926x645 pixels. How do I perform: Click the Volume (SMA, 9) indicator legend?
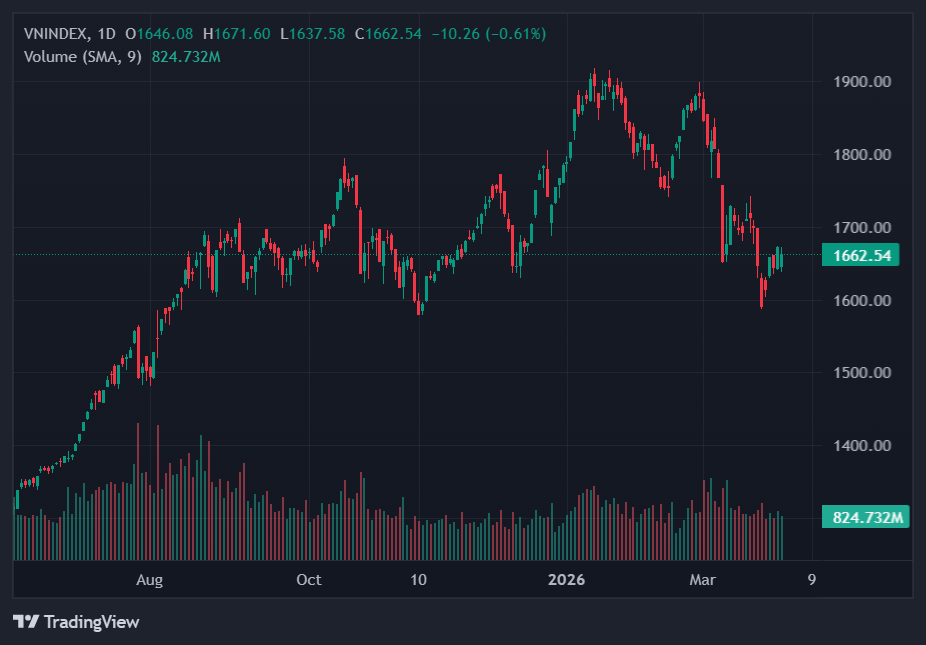pos(82,56)
